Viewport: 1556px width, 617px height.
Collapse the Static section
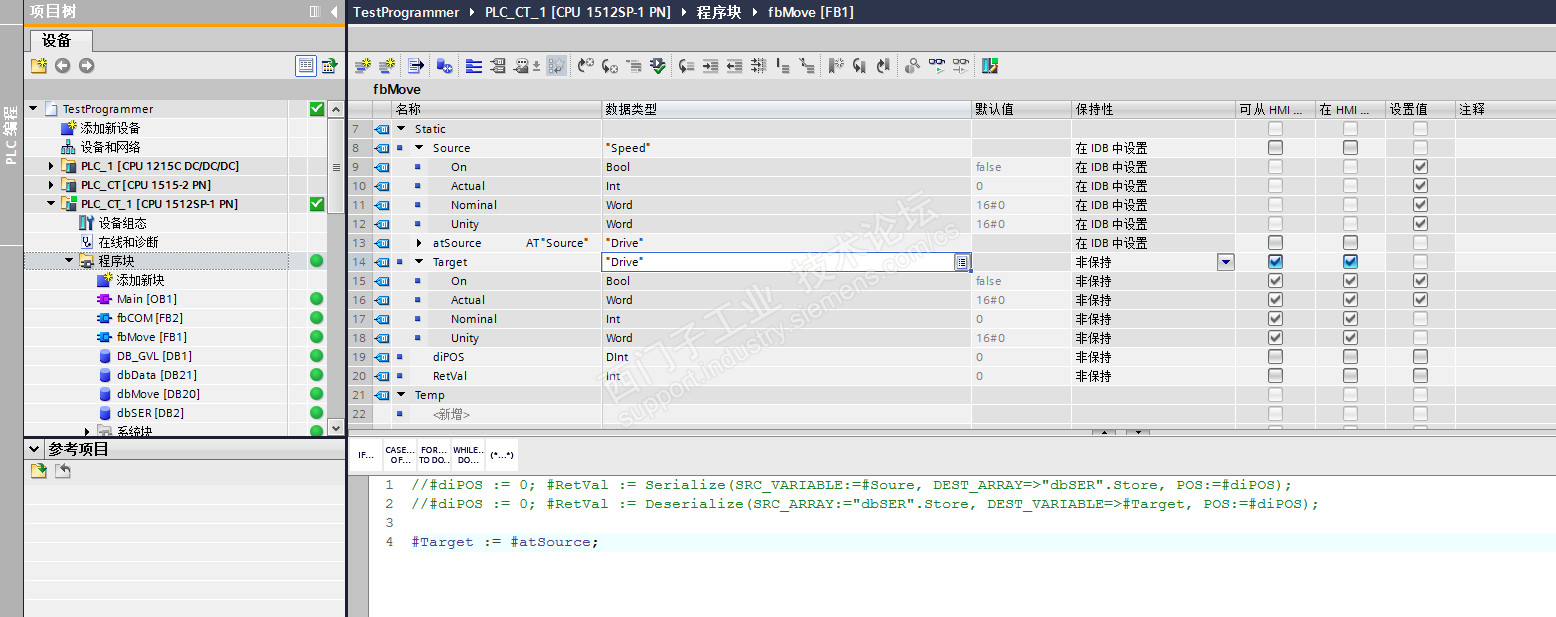[x=402, y=129]
